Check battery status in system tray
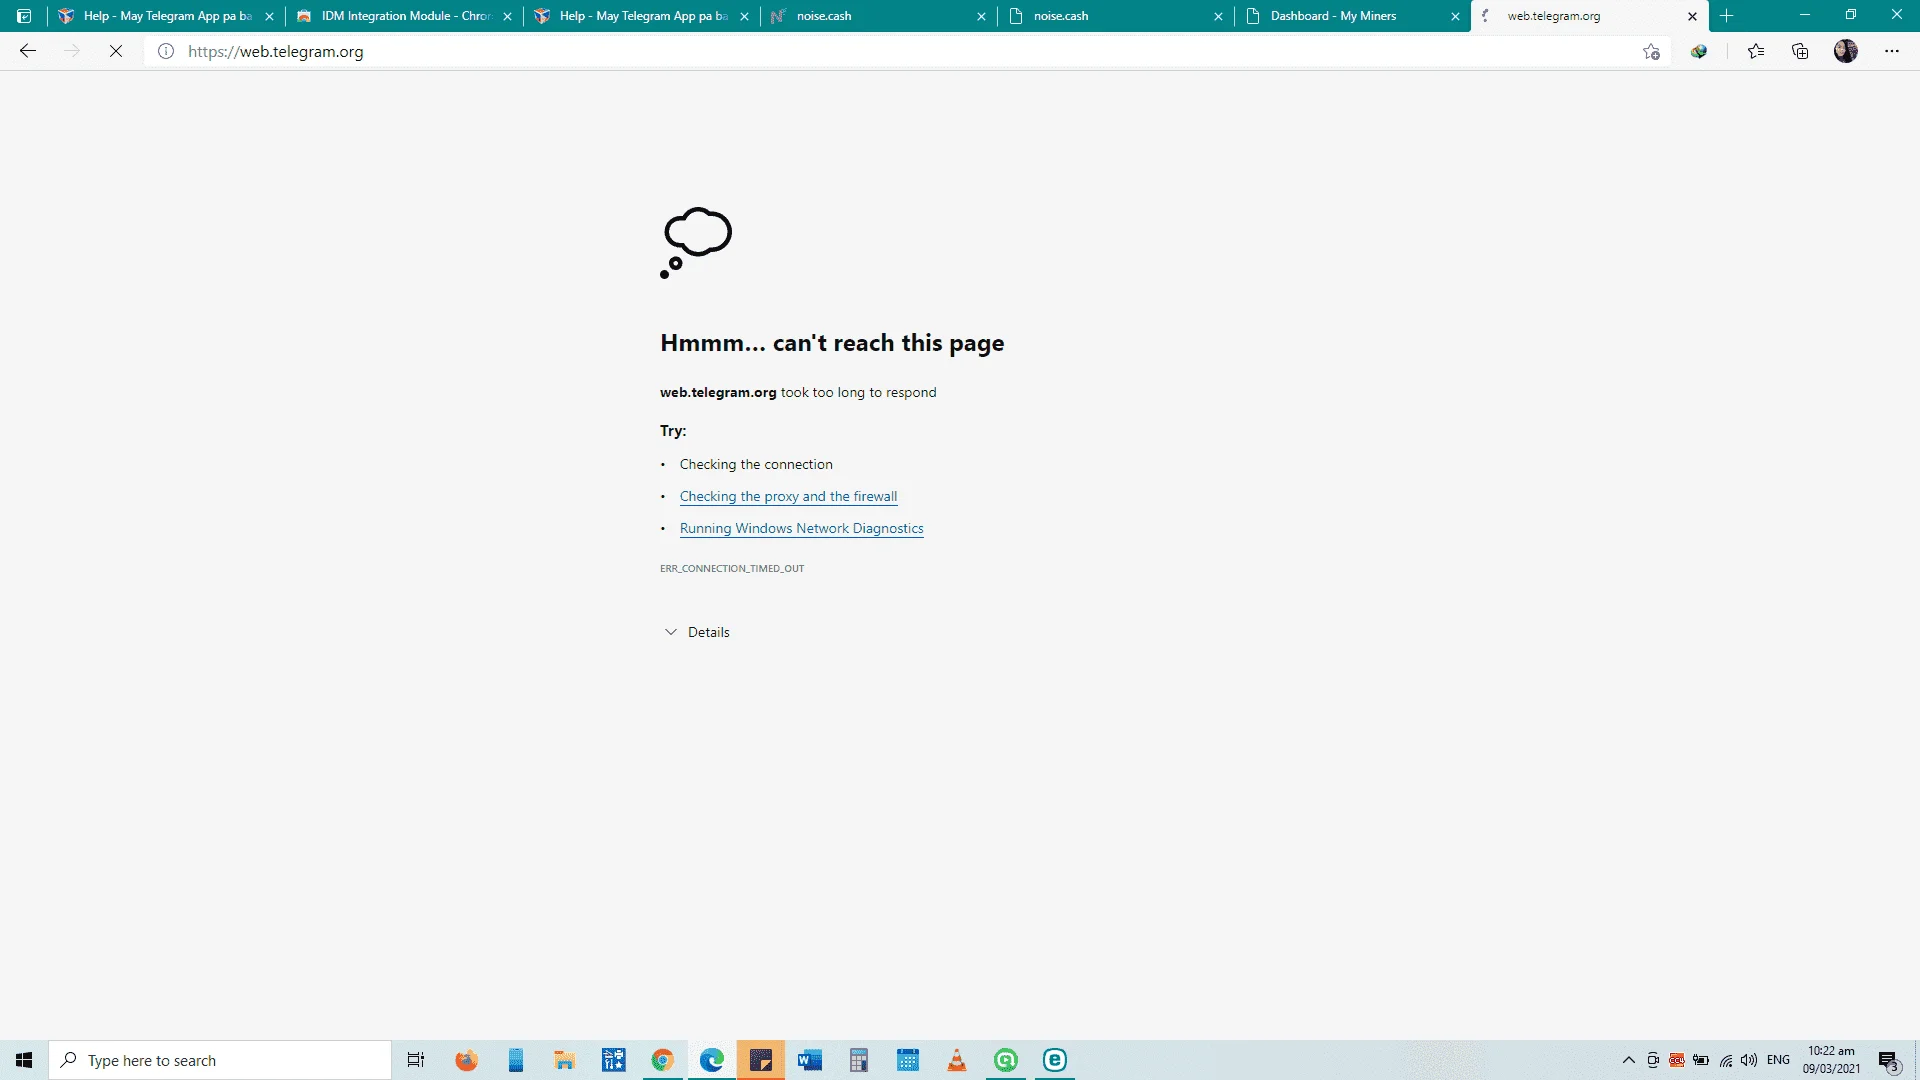The image size is (1920, 1080). (x=1701, y=1060)
